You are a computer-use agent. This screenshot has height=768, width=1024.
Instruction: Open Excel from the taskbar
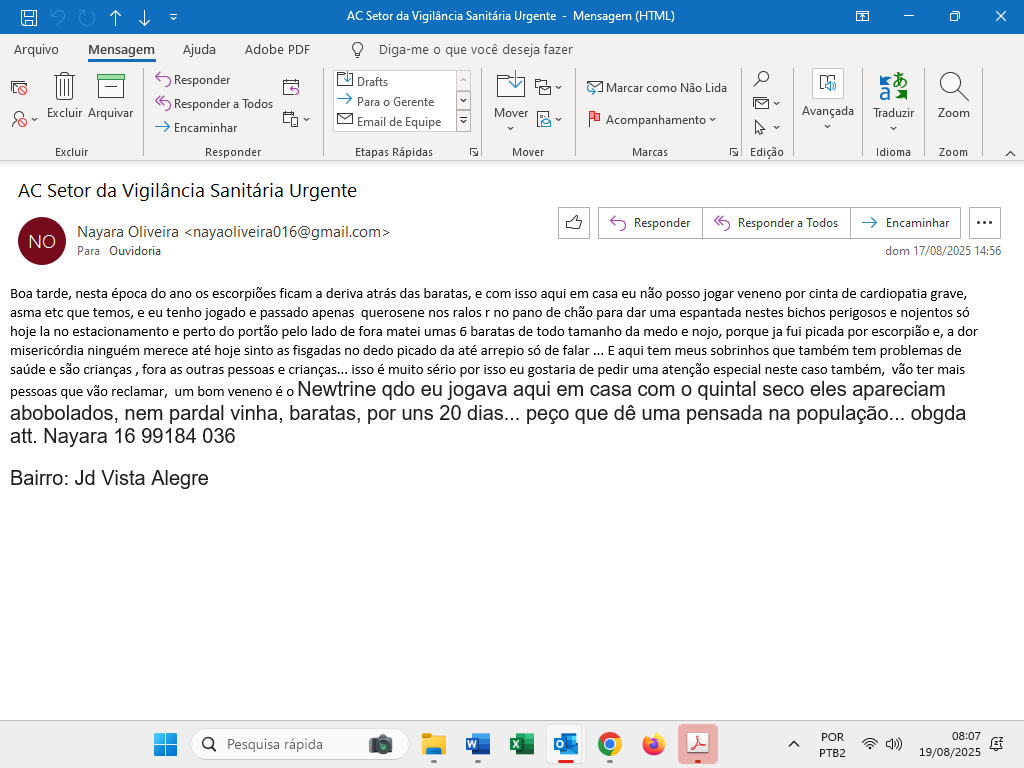coord(521,744)
